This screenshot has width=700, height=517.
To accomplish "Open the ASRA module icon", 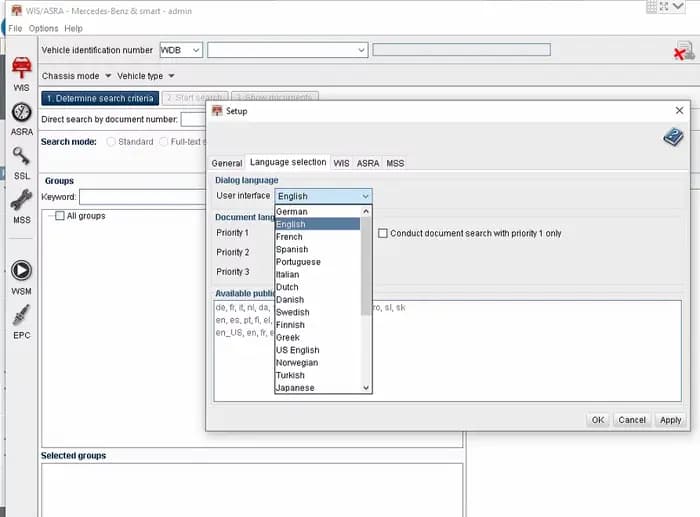I will tap(21, 112).
